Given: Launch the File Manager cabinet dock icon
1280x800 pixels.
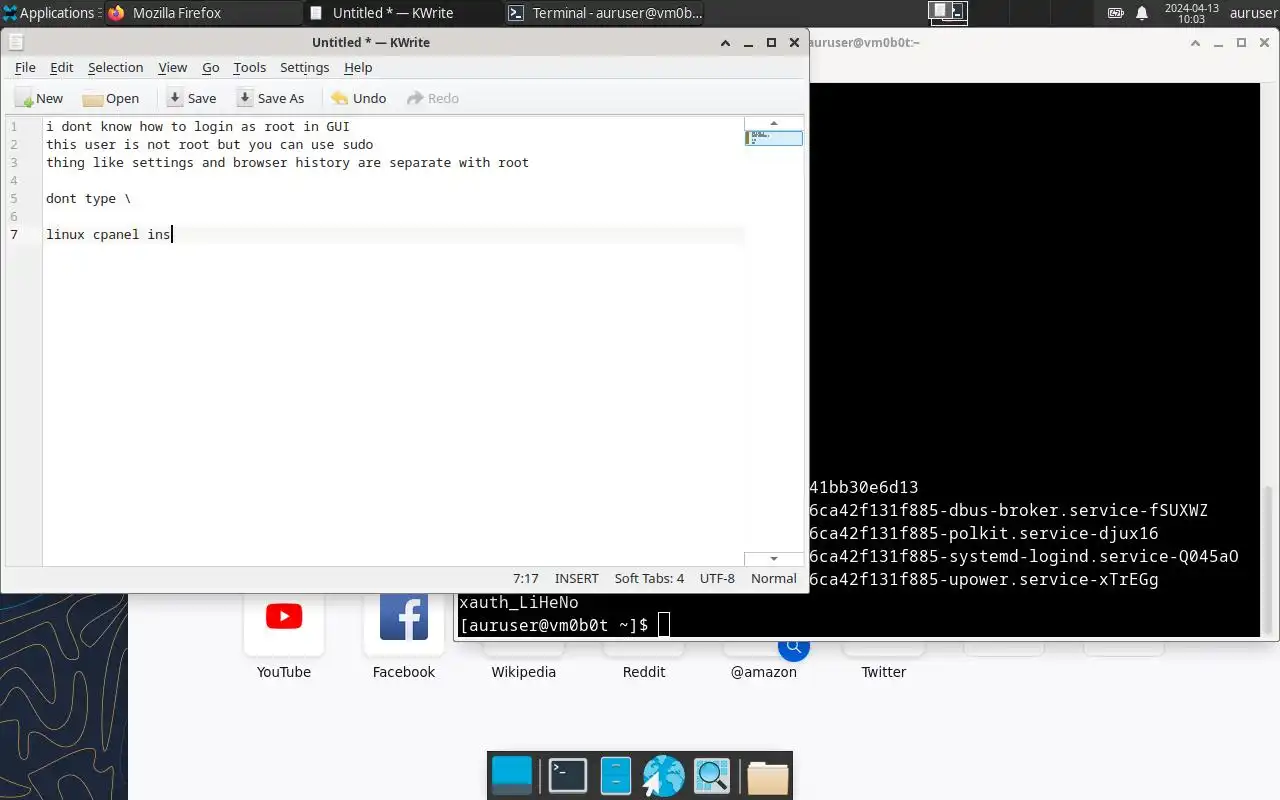Looking at the screenshot, I should (x=616, y=775).
